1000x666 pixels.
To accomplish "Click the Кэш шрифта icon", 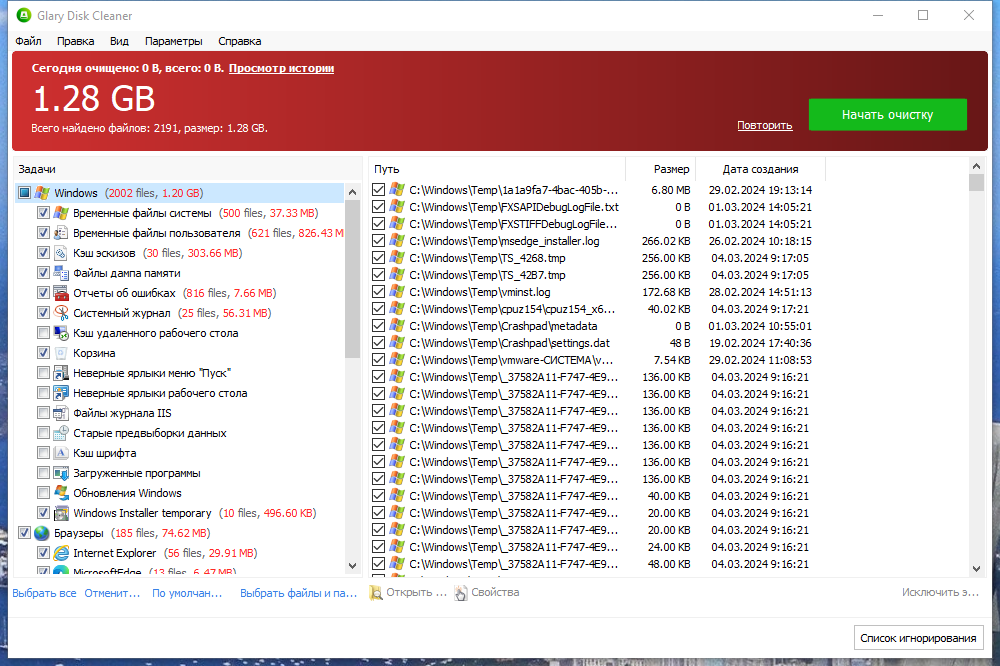I will tap(61, 453).
